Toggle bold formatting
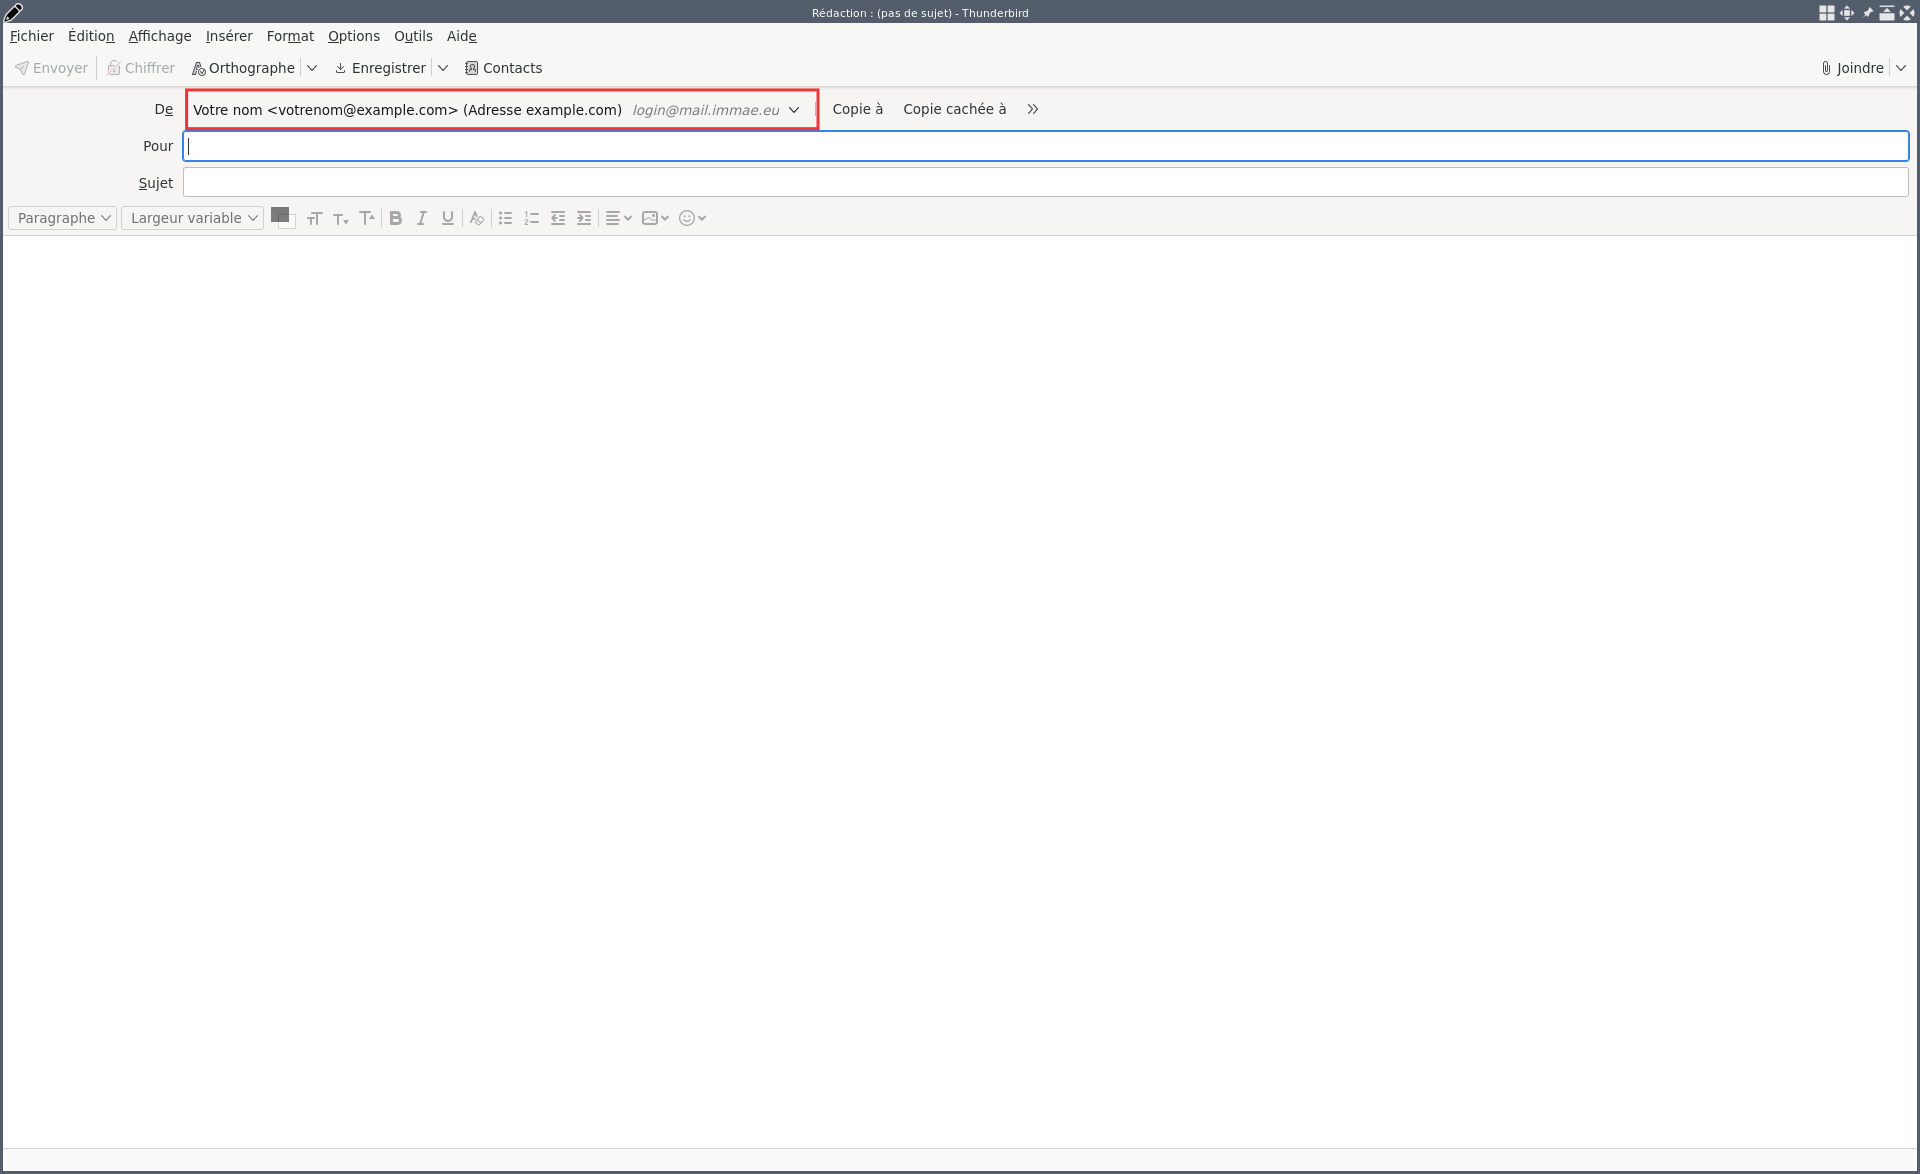The height and width of the screenshot is (1174, 1920). [x=396, y=218]
